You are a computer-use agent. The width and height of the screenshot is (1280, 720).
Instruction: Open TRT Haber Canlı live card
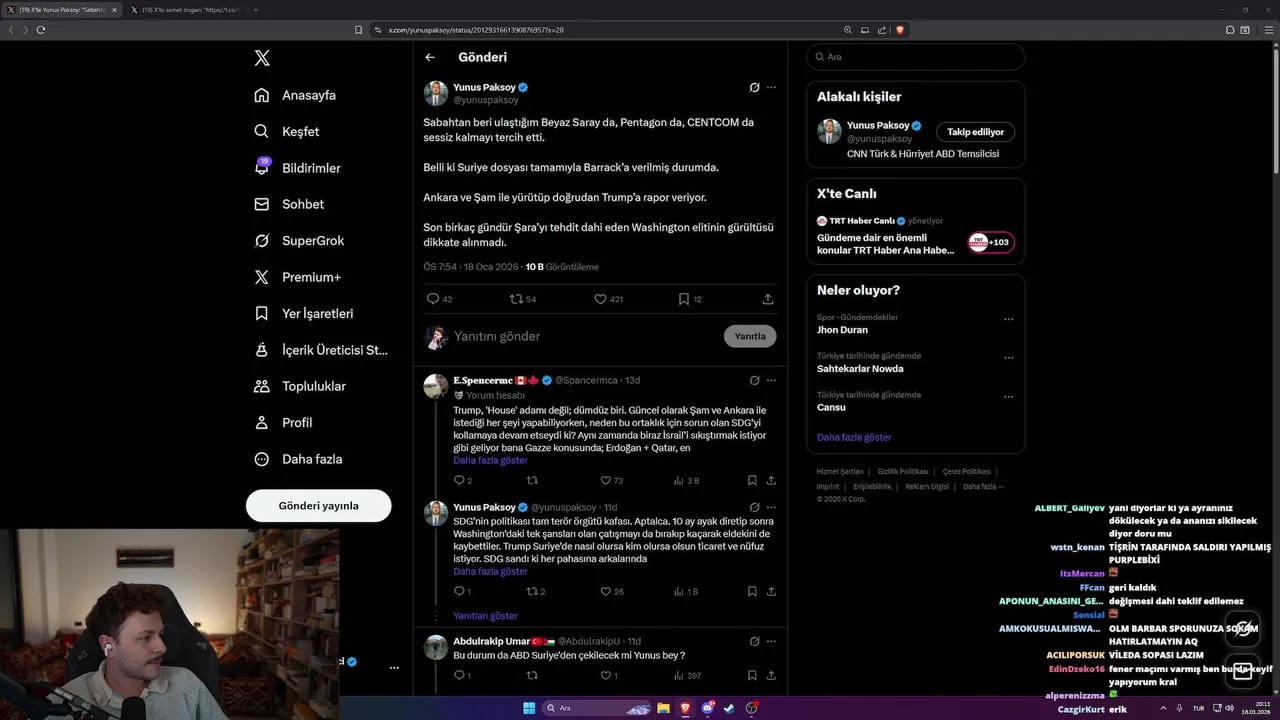coord(915,237)
